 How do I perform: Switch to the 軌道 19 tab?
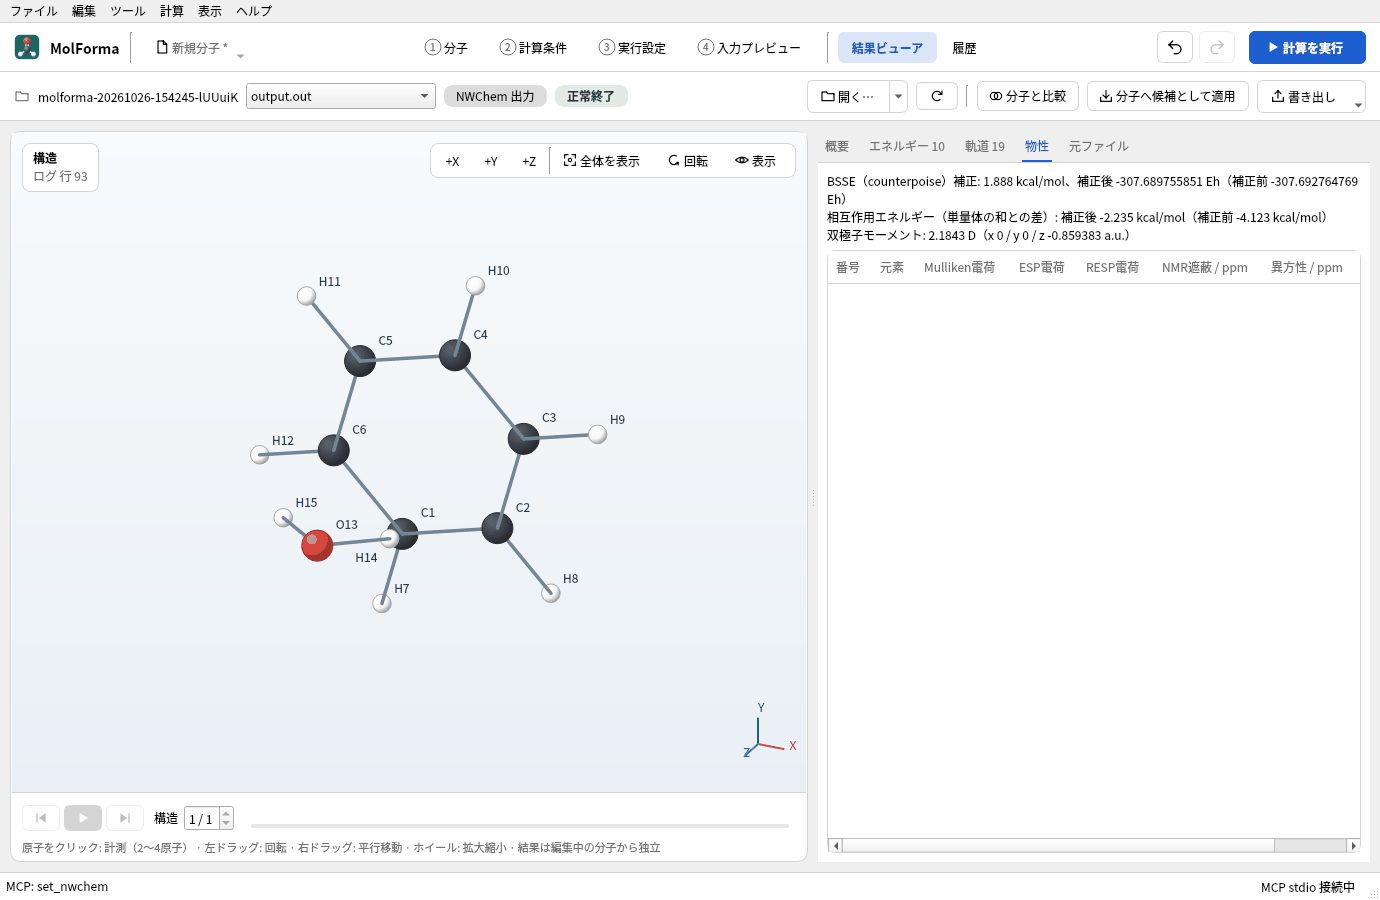pyautogui.click(x=985, y=146)
